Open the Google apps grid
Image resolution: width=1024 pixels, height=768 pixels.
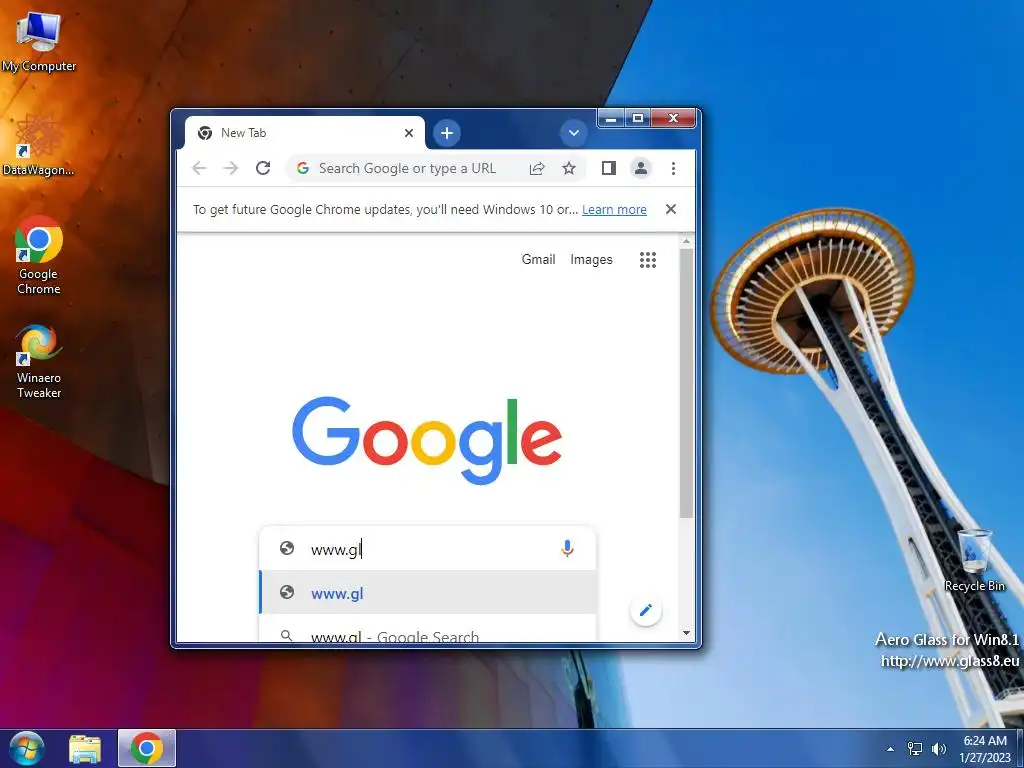pyautogui.click(x=647, y=260)
